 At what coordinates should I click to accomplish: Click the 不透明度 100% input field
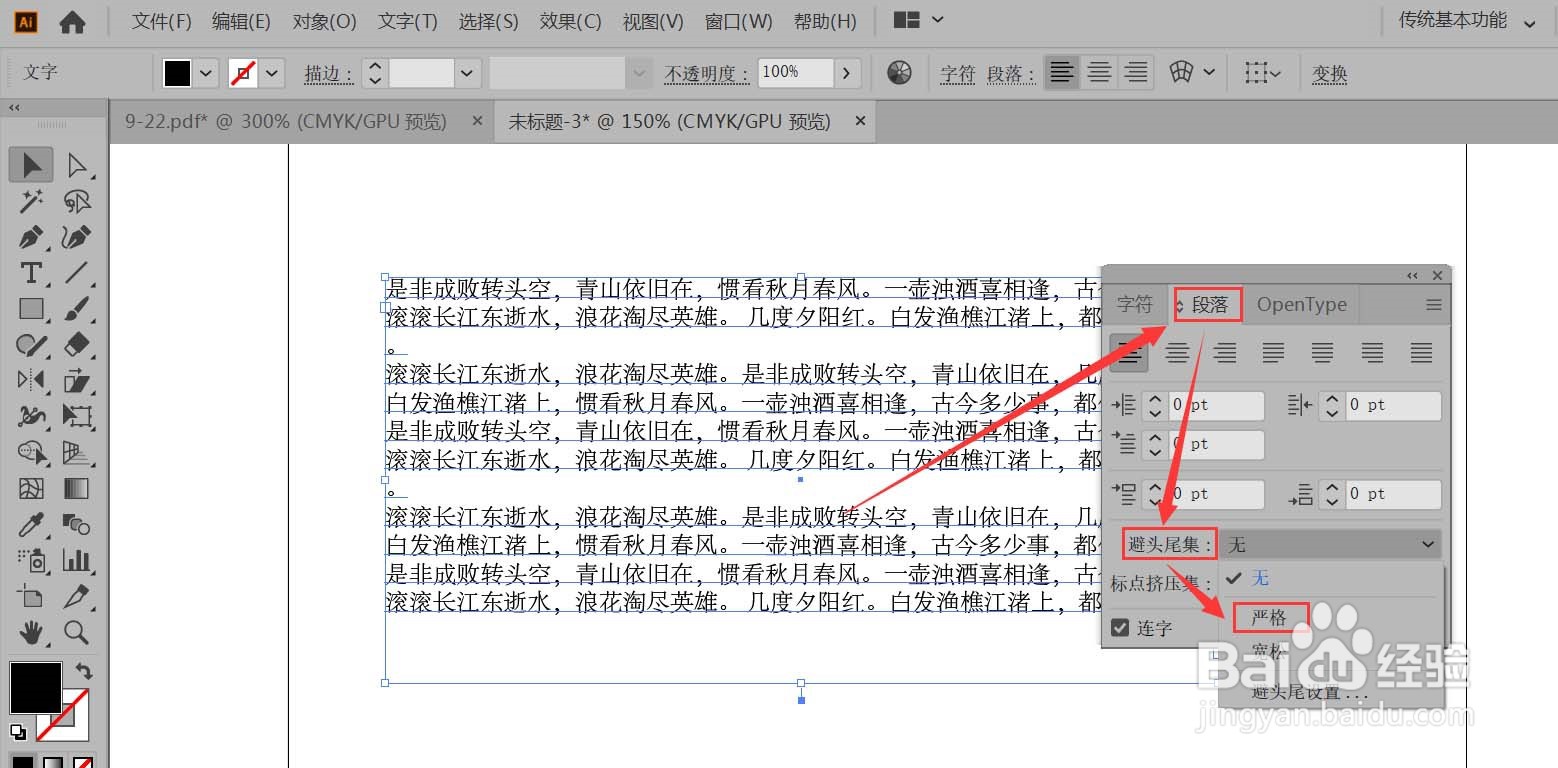(x=795, y=71)
